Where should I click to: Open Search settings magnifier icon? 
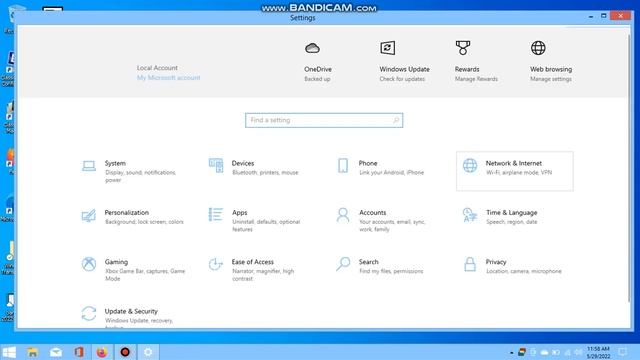click(343, 264)
